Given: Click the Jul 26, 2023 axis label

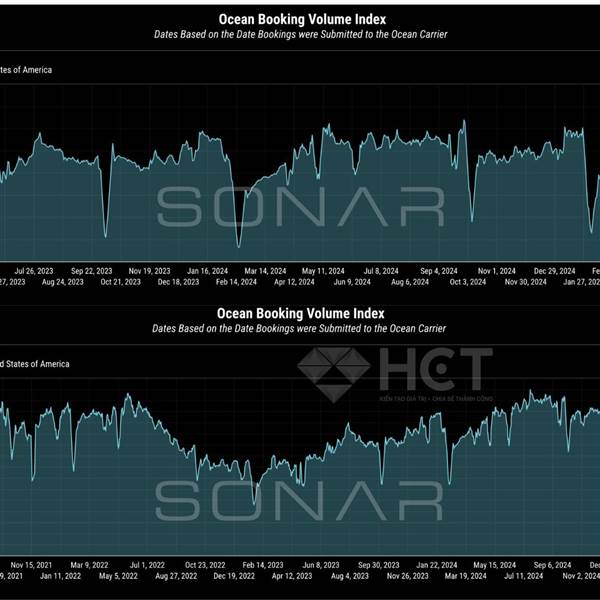Looking at the screenshot, I should pos(34,271).
